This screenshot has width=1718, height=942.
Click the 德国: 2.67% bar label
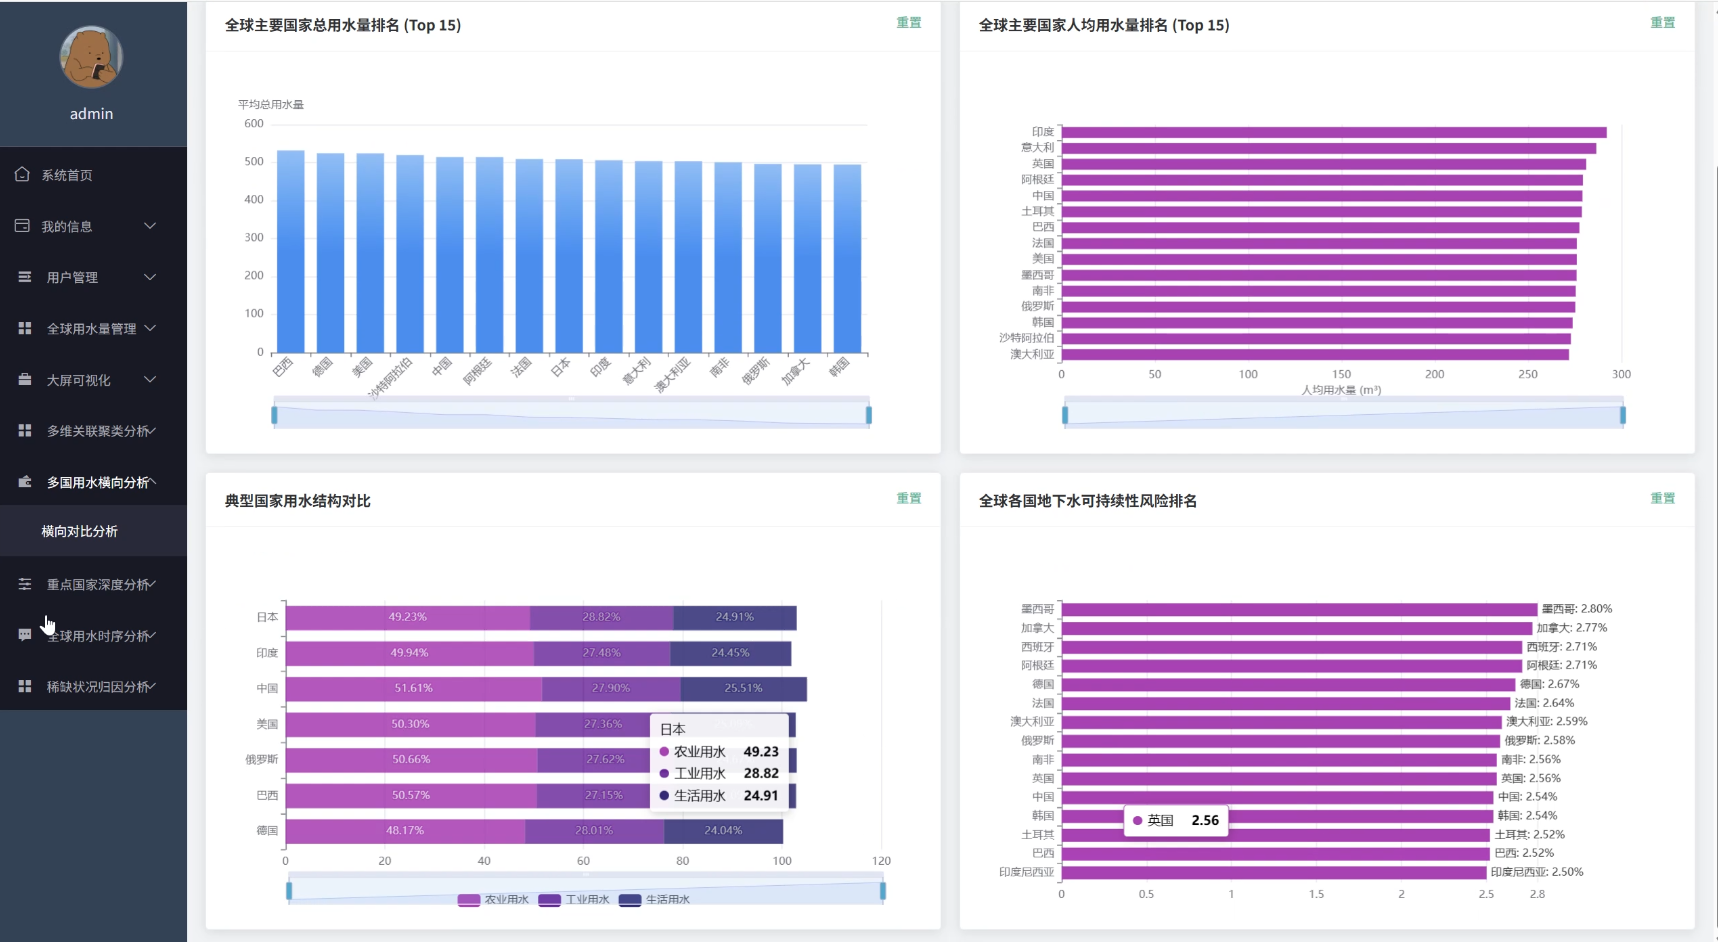(x=1550, y=684)
